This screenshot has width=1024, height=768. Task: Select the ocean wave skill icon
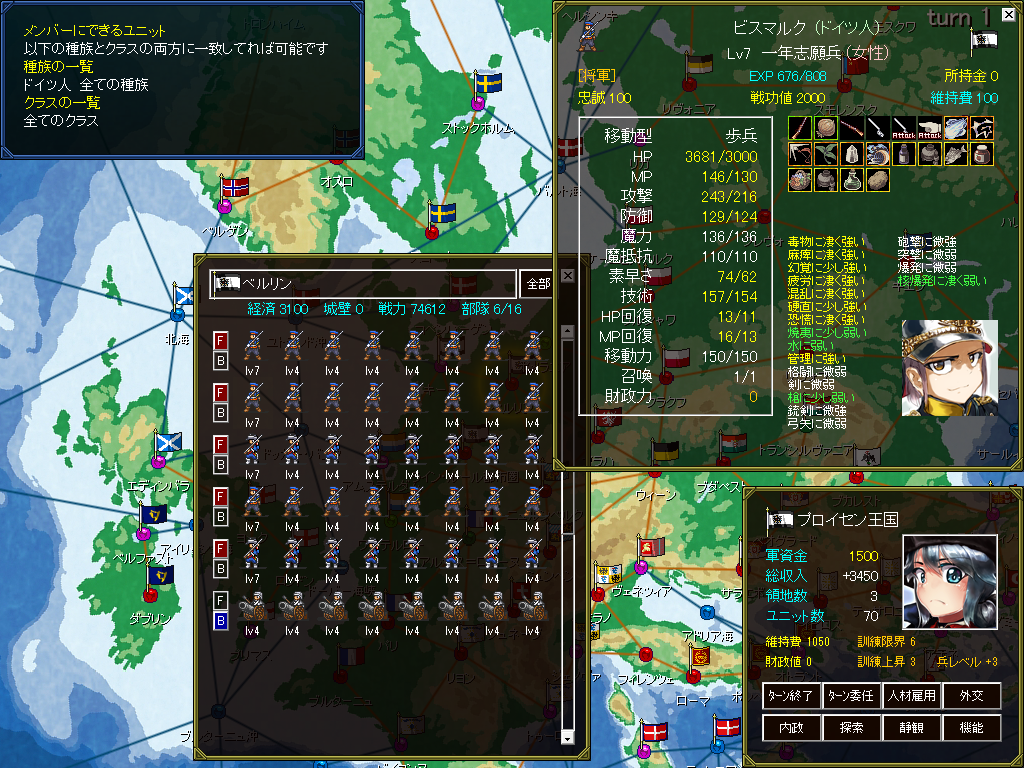tap(878, 154)
